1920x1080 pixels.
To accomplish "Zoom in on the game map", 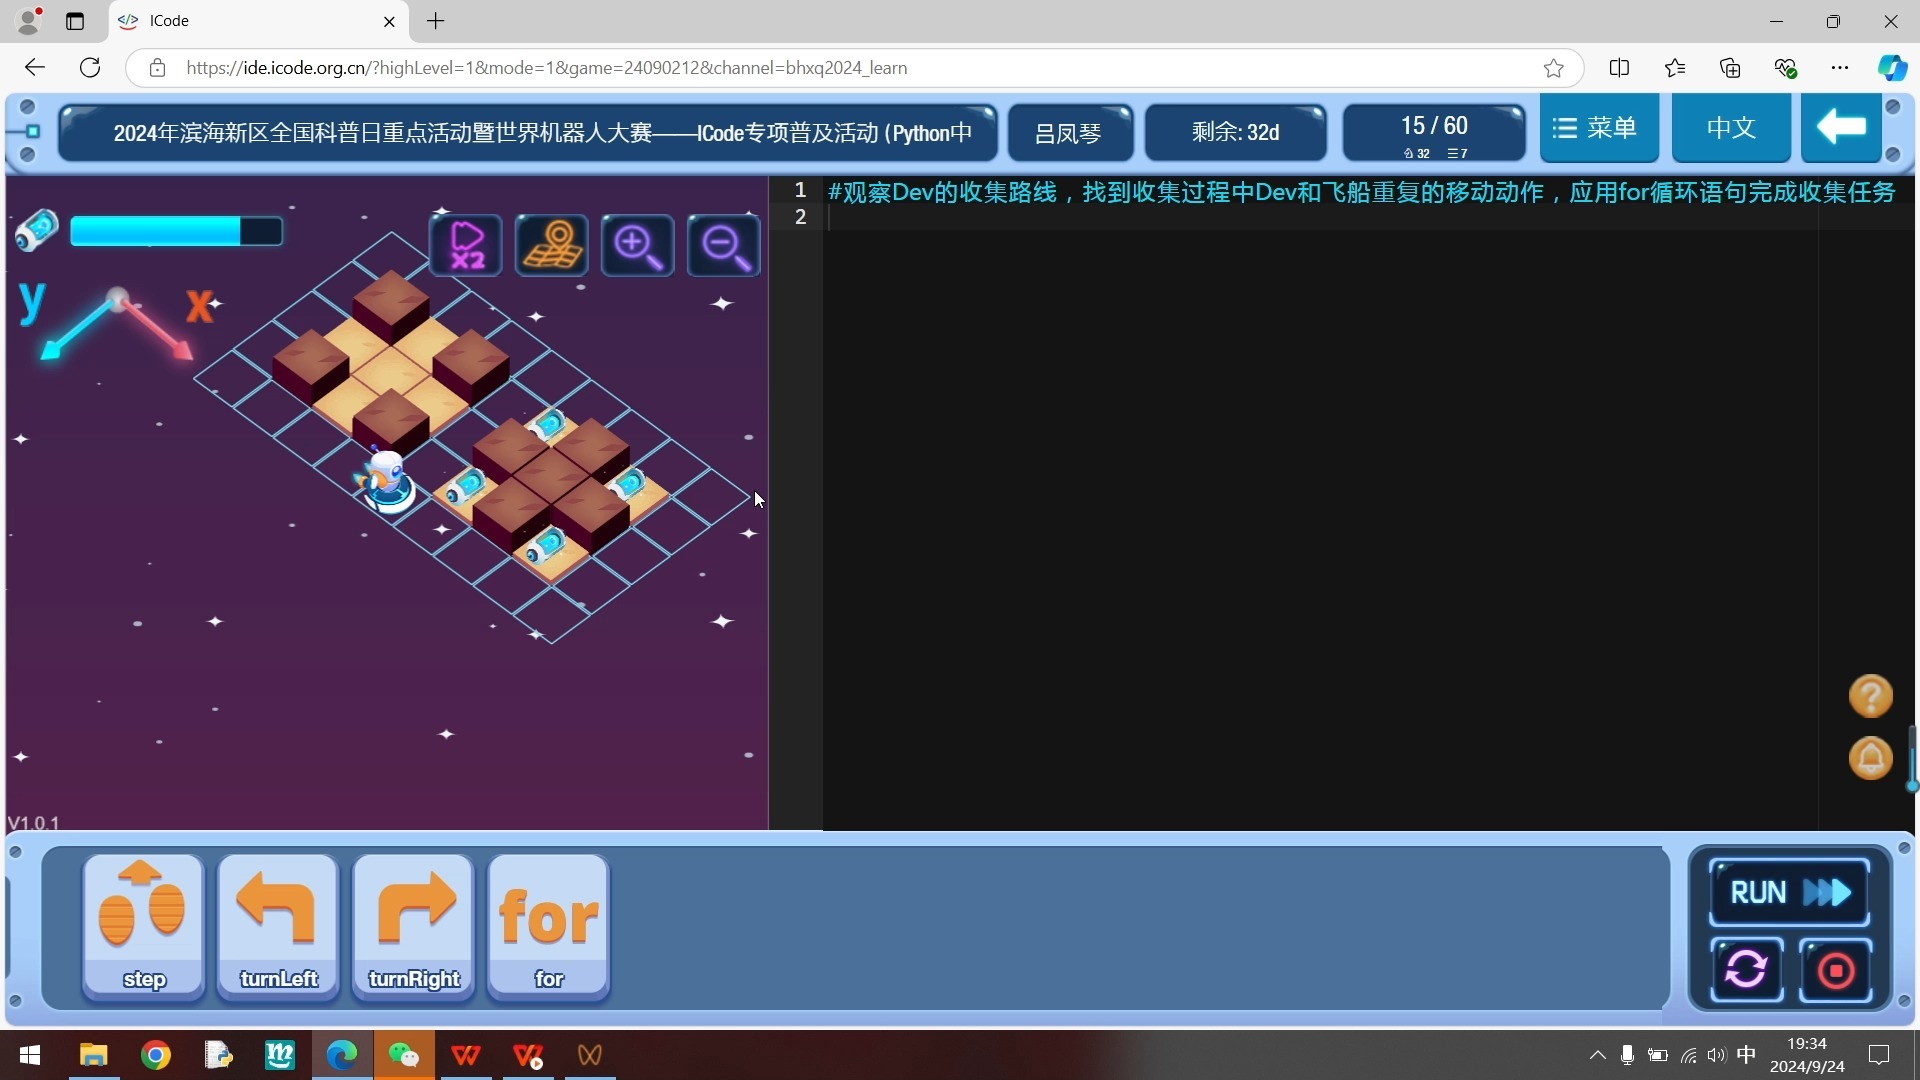I will coord(638,245).
